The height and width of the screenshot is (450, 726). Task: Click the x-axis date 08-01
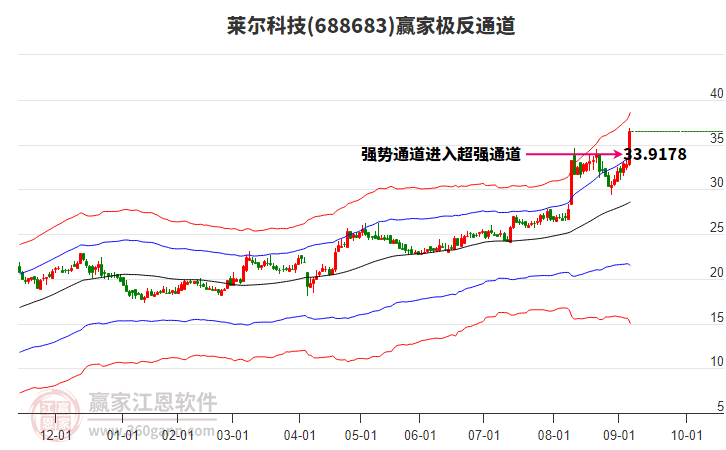[553, 436]
